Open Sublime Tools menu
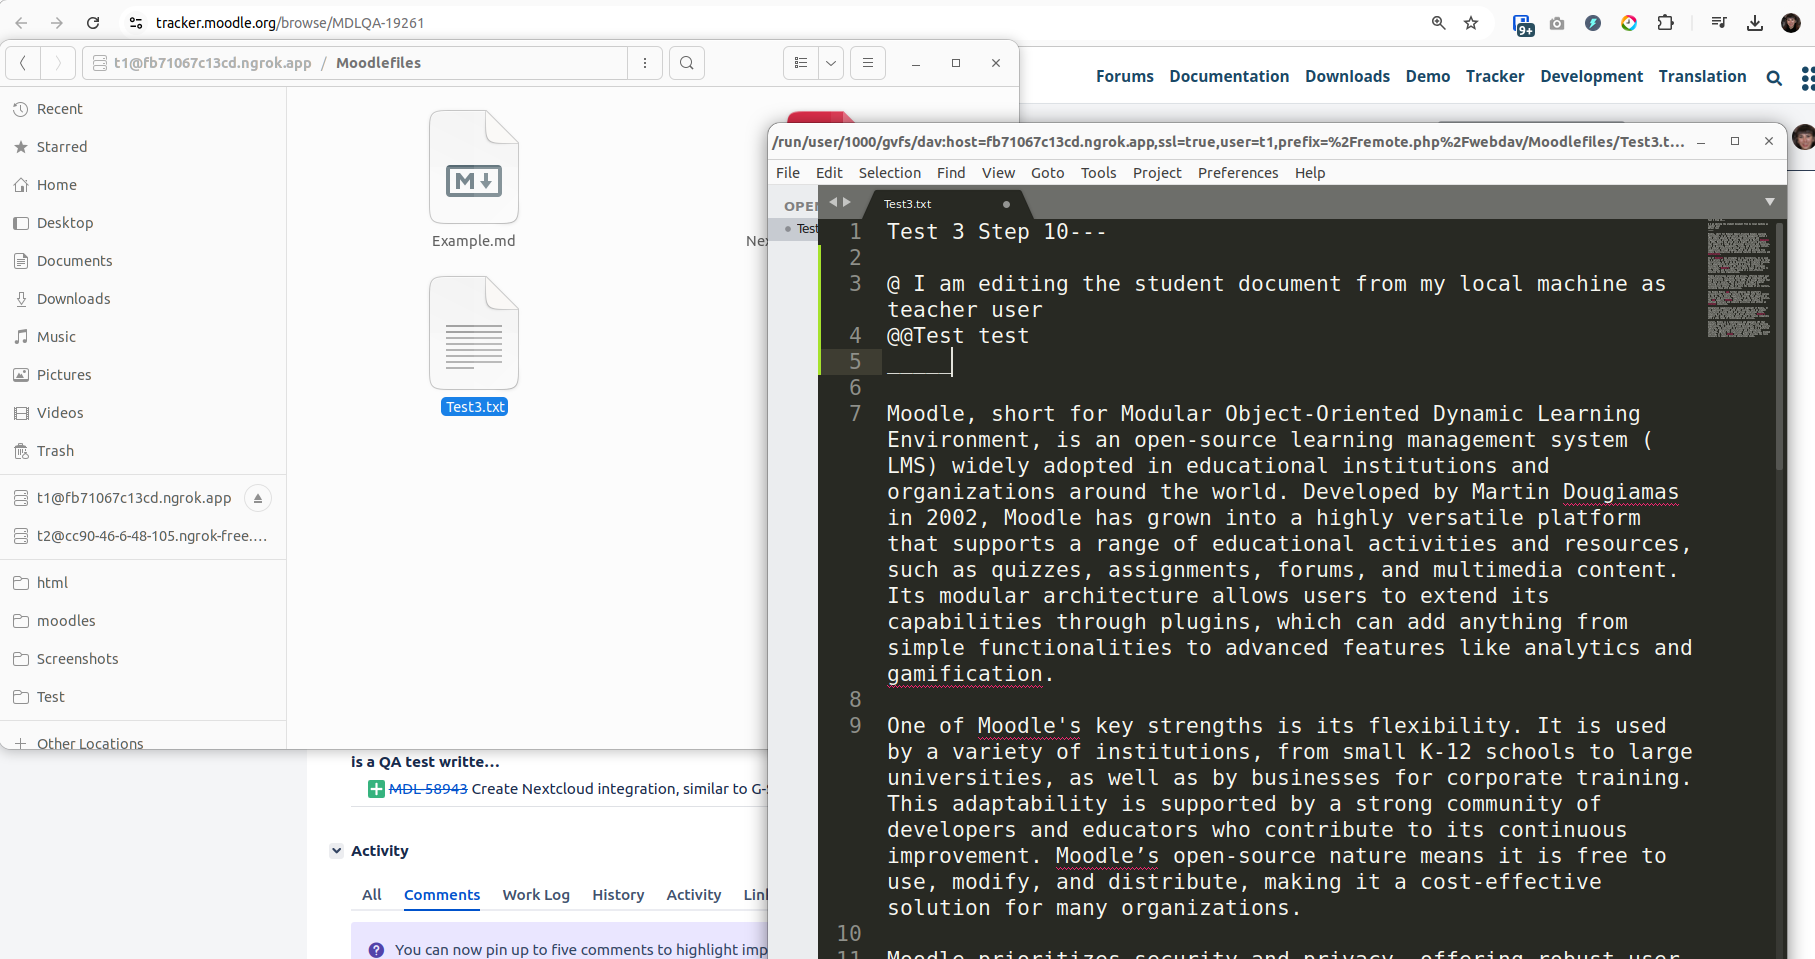 tap(1098, 173)
